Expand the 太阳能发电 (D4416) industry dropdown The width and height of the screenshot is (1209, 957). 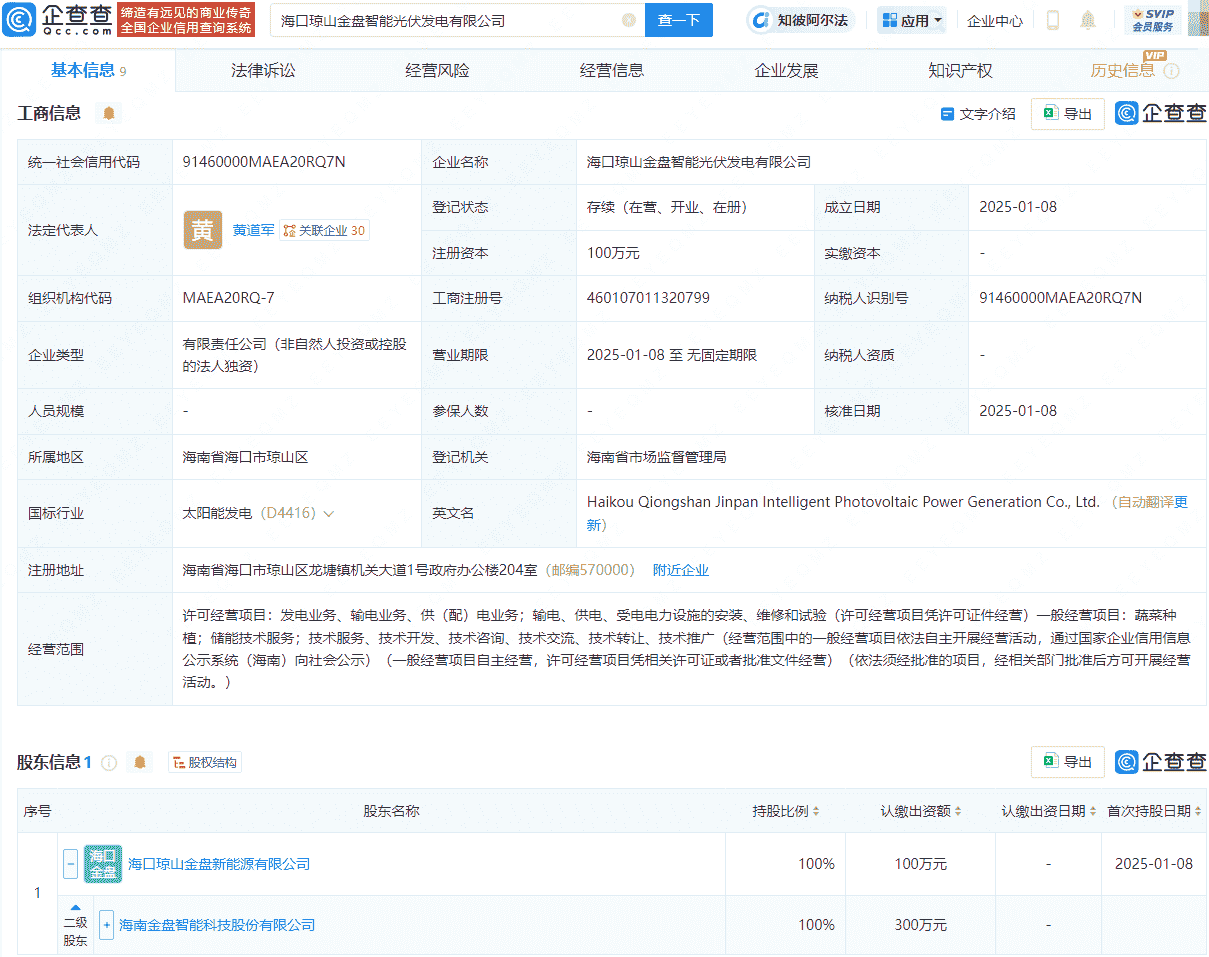coord(328,512)
